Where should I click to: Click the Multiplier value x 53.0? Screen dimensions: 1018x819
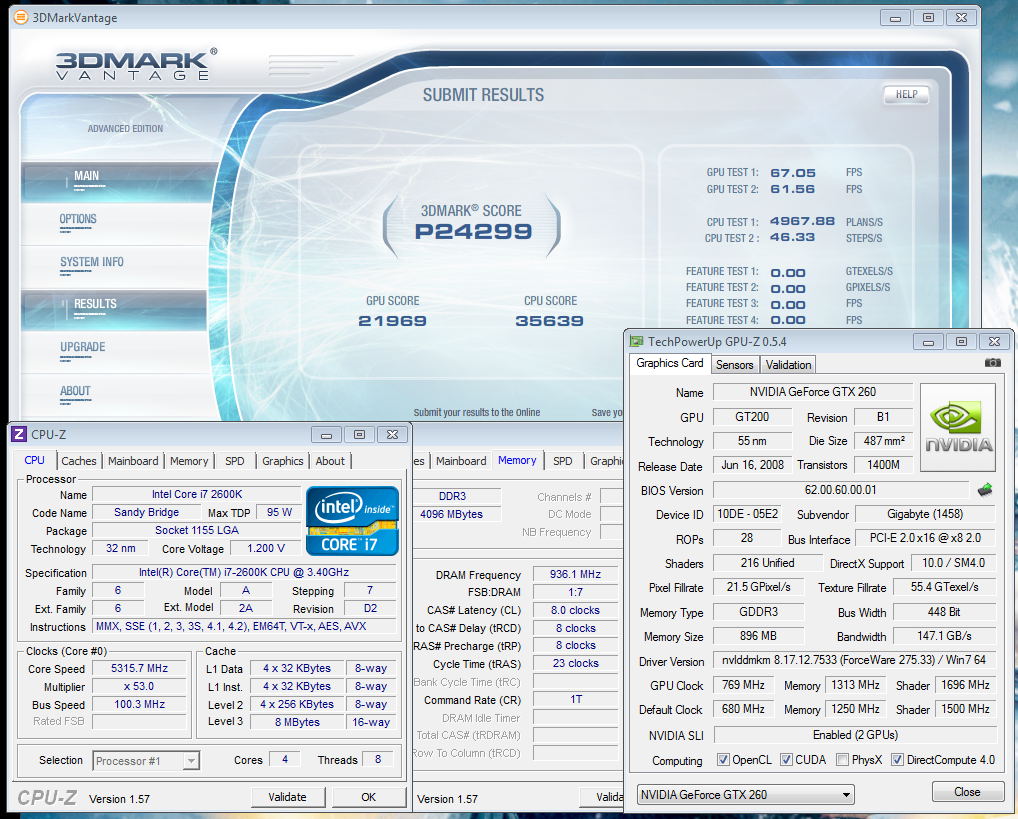[x=139, y=687]
